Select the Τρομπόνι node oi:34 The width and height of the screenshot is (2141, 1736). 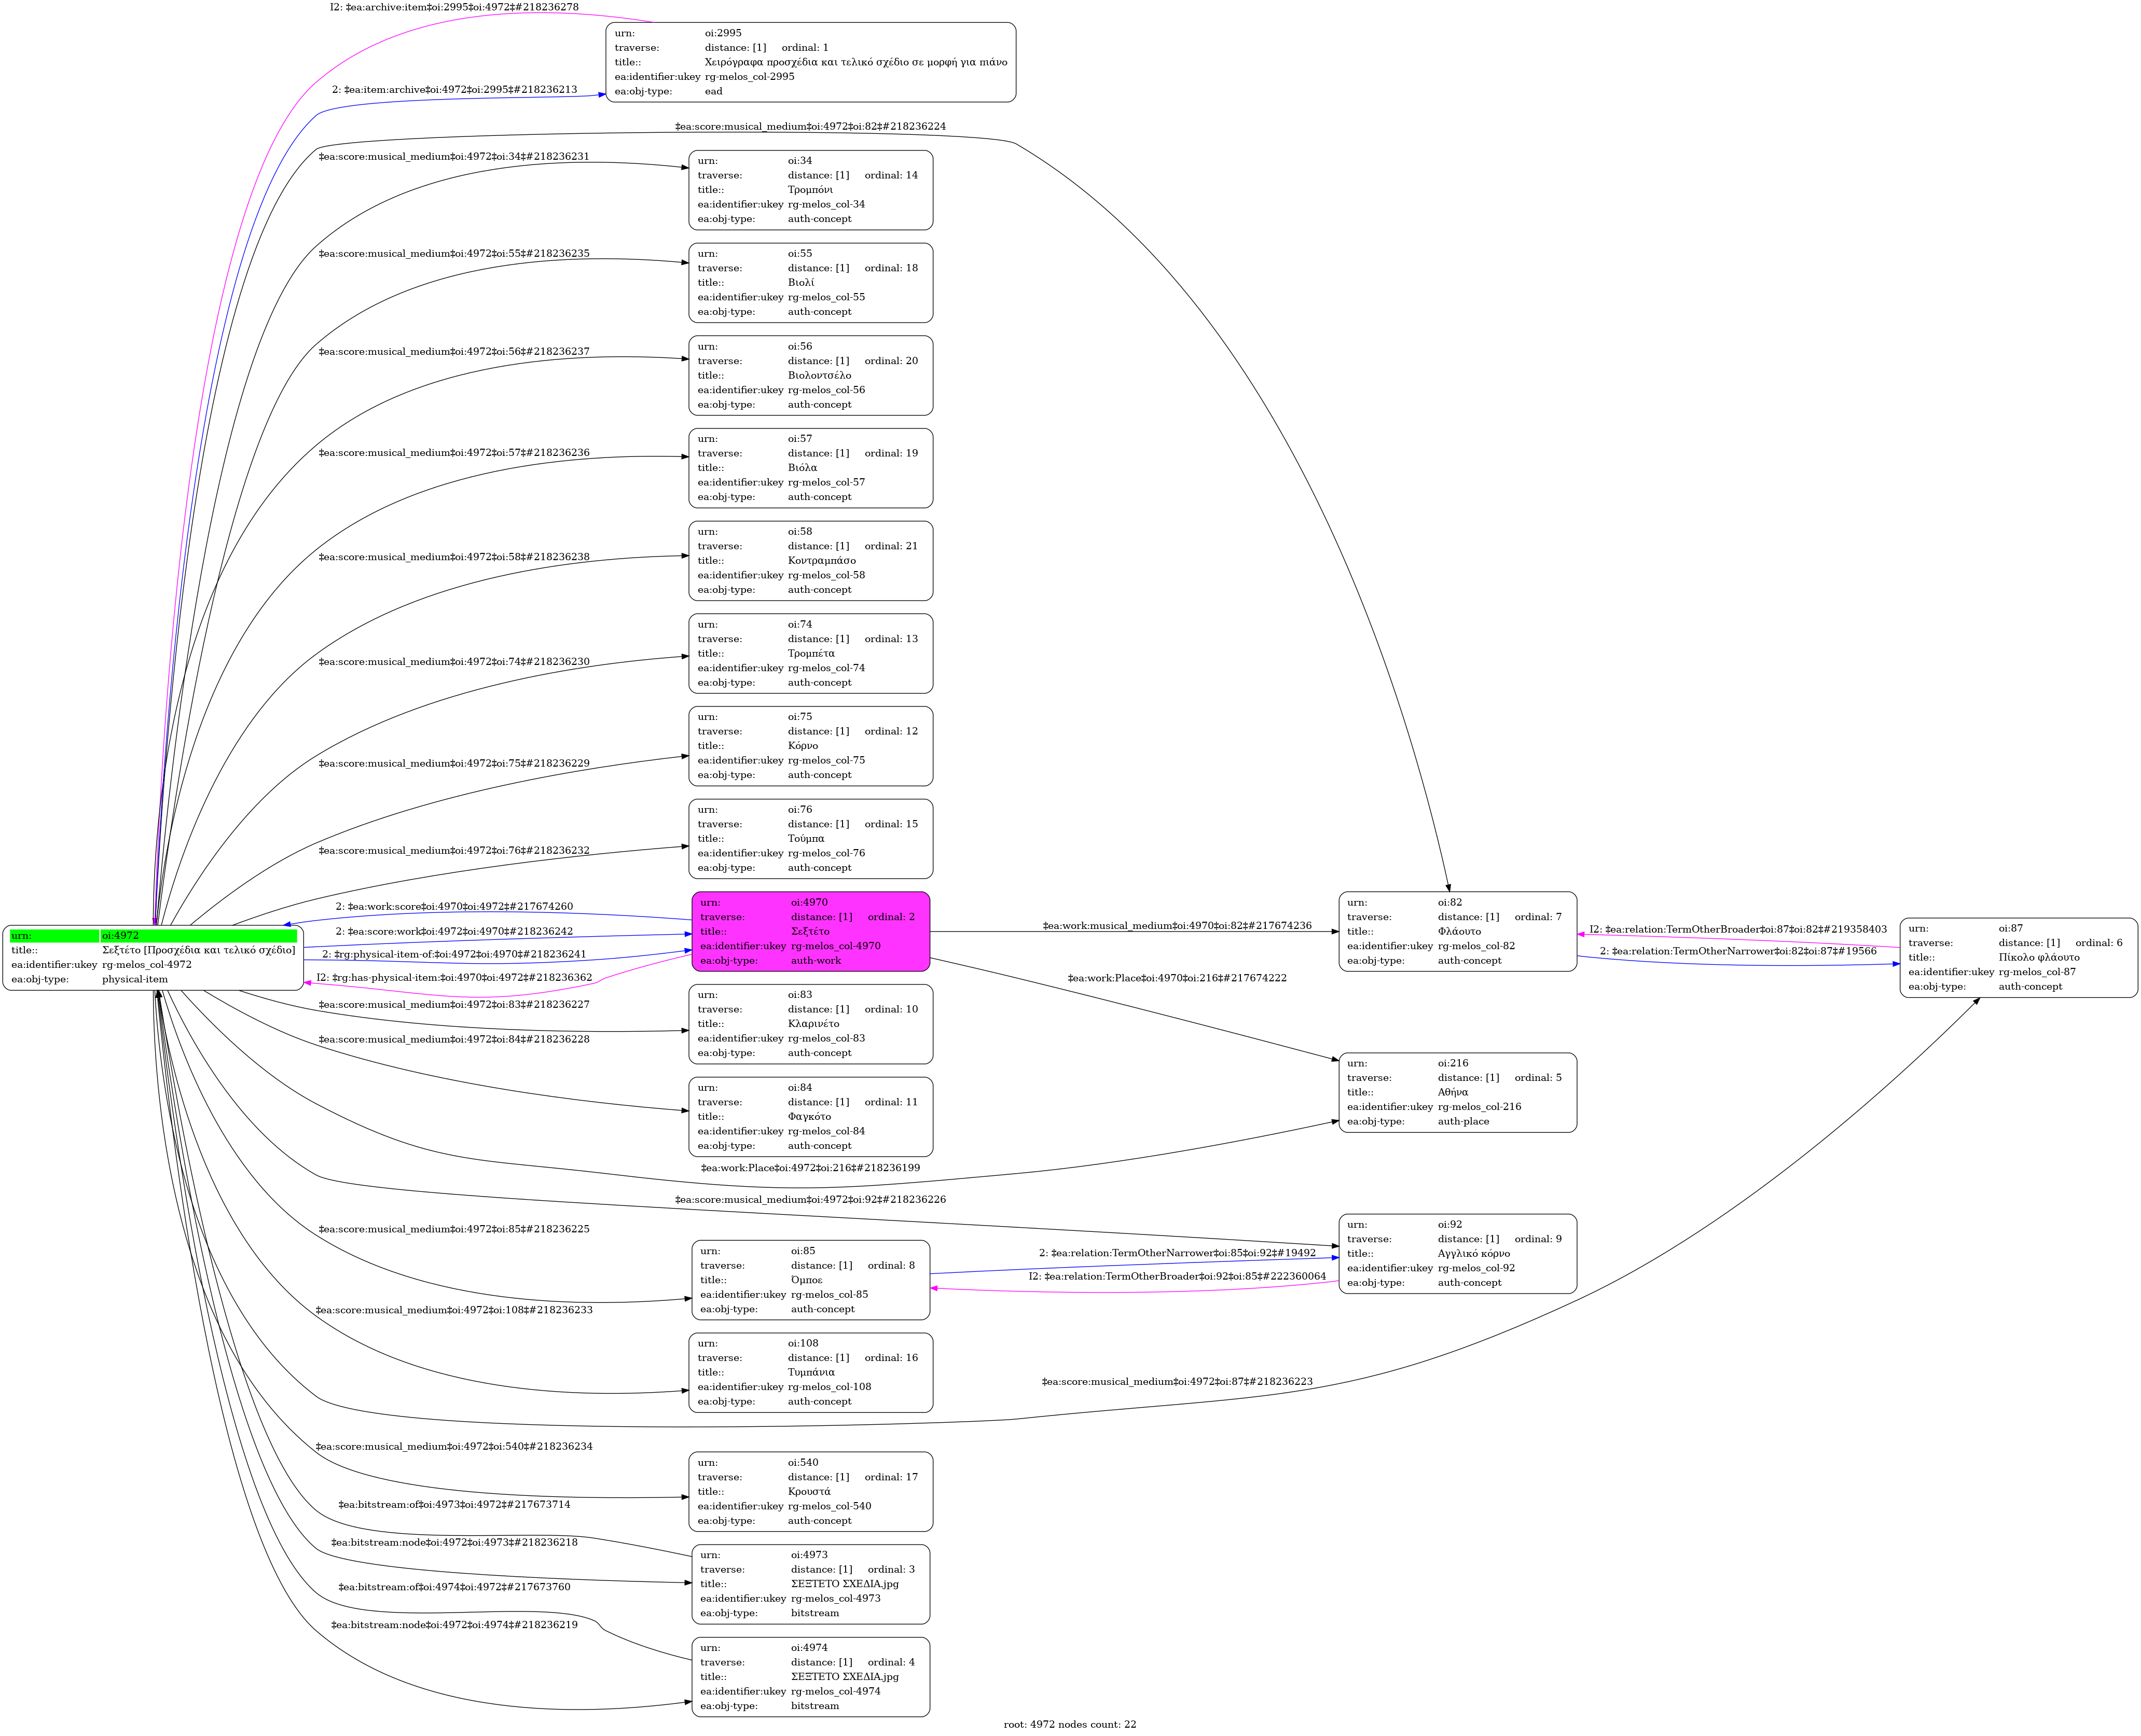coord(810,190)
